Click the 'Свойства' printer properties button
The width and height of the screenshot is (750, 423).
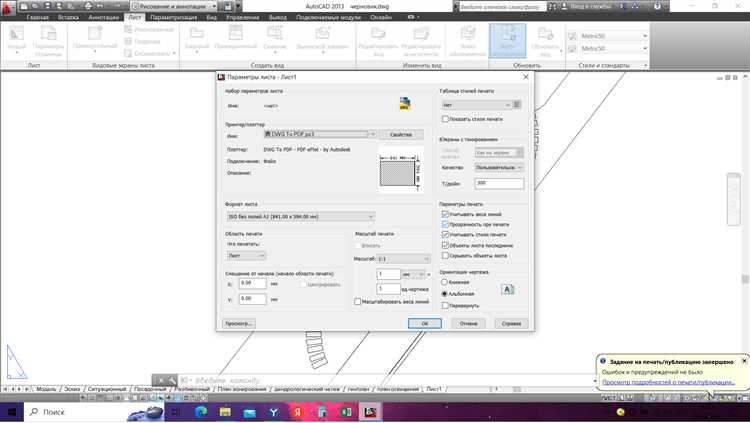point(401,134)
